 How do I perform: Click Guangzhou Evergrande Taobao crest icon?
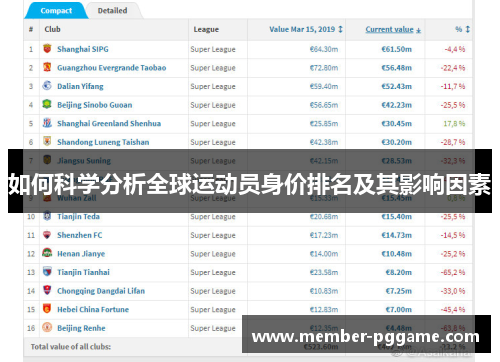coord(47,67)
